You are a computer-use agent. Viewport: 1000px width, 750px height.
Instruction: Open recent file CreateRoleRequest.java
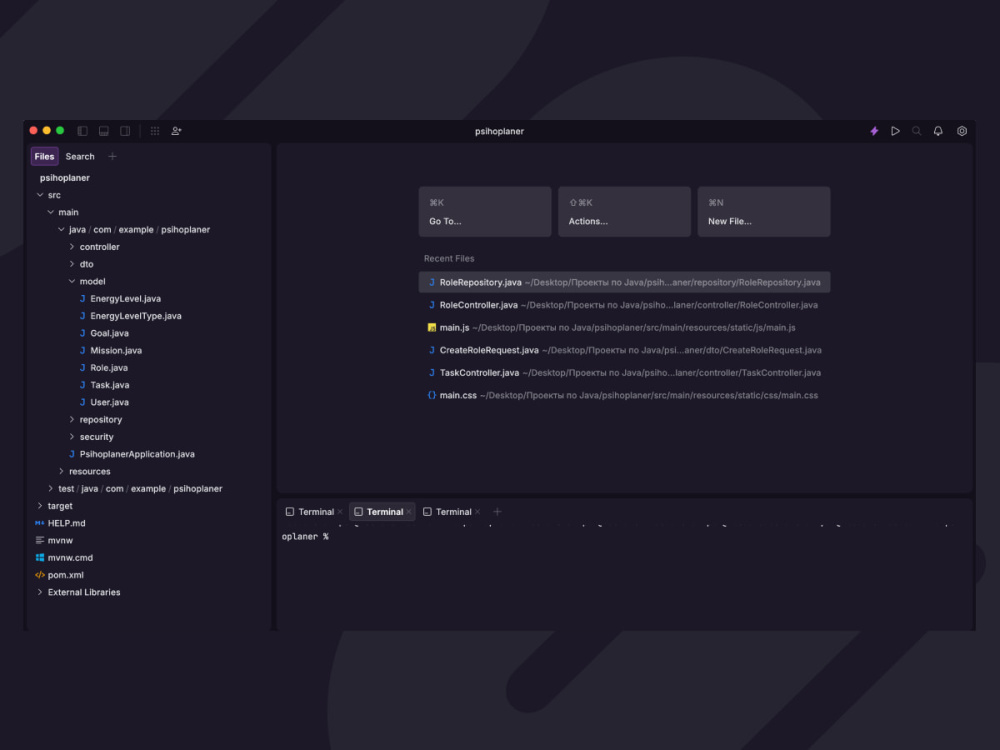(x=624, y=350)
